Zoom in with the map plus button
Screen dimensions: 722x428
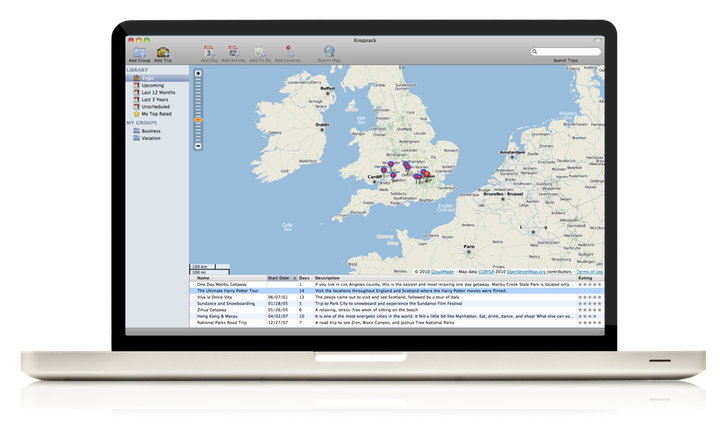point(198,73)
